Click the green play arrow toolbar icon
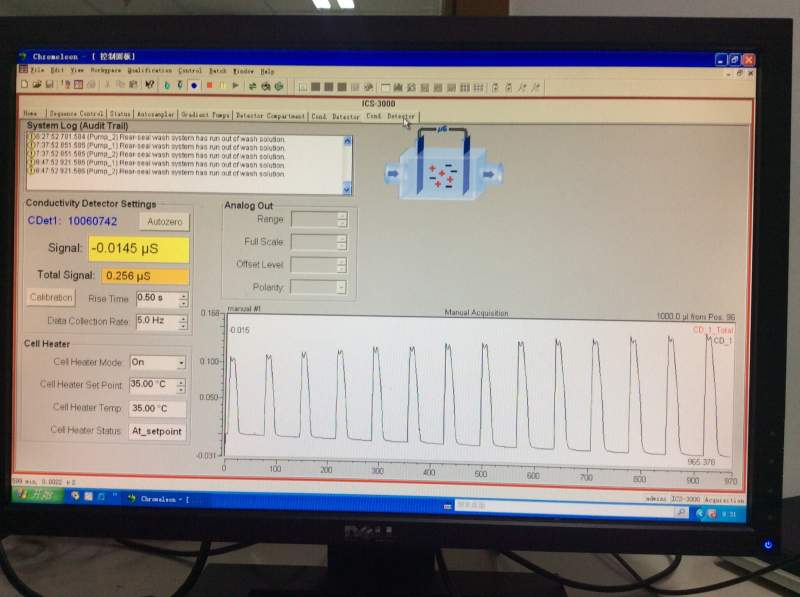Viewport: 800px width, 597px height. click(235, 85)
